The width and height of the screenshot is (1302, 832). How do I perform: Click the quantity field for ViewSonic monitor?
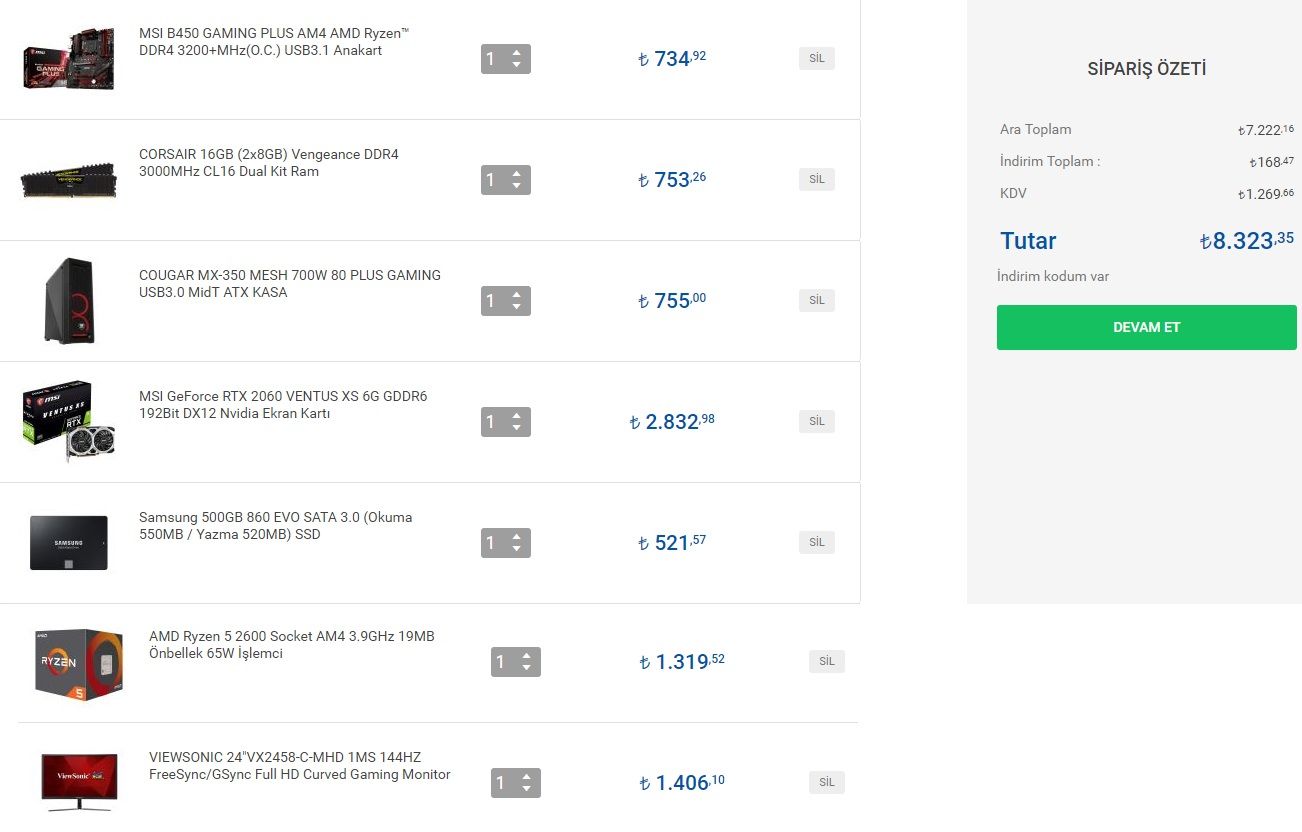(502, 783)
